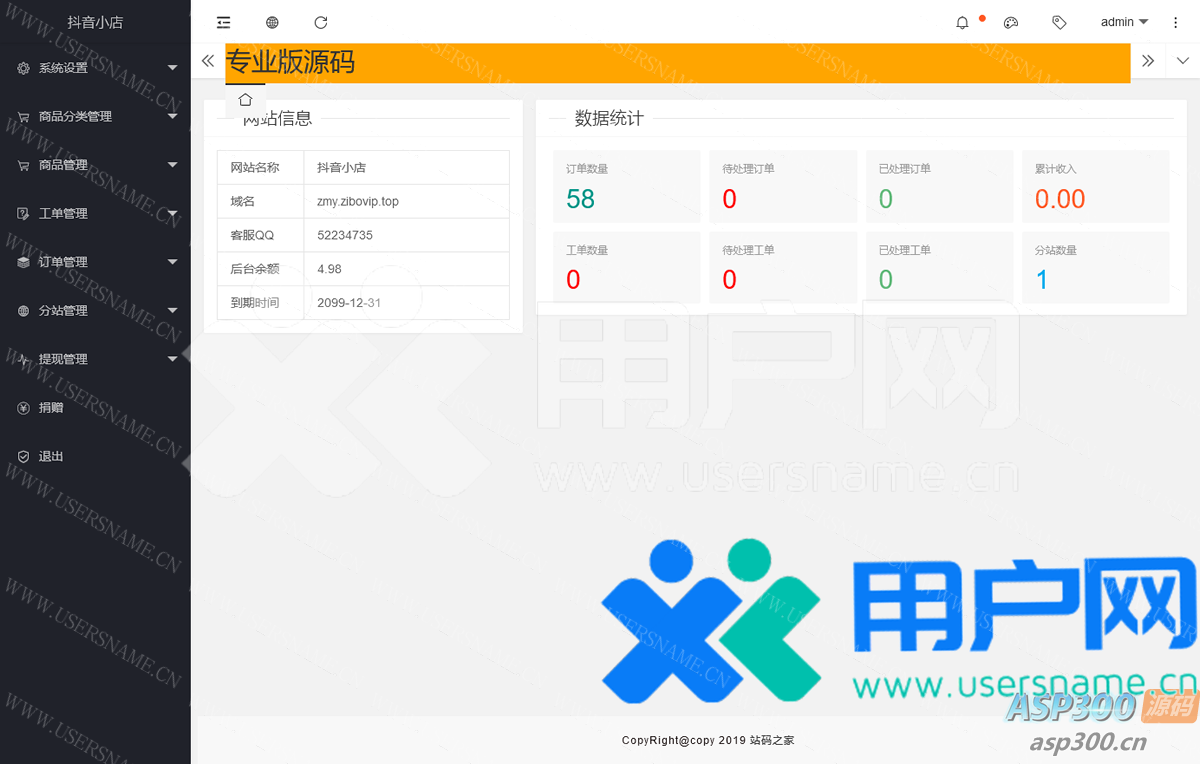The width and height of the screenshot is (1200, 764).
Task: Expand 订单管理 in the sidebar
Action: [95, 262]
